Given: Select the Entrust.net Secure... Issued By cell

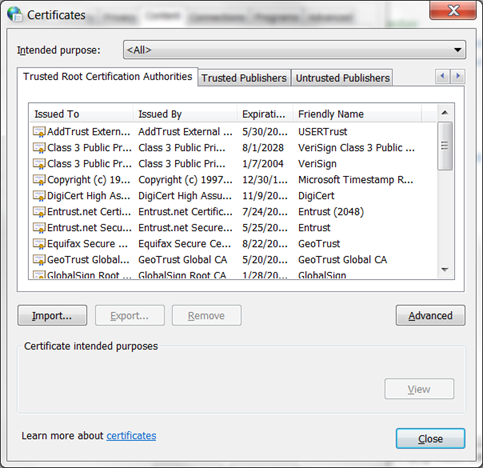Looking at the screenshot, I should (185, 228).
